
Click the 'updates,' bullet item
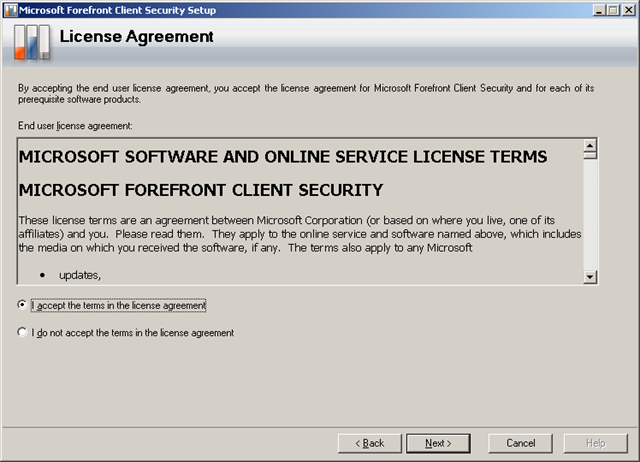[80, 275]
